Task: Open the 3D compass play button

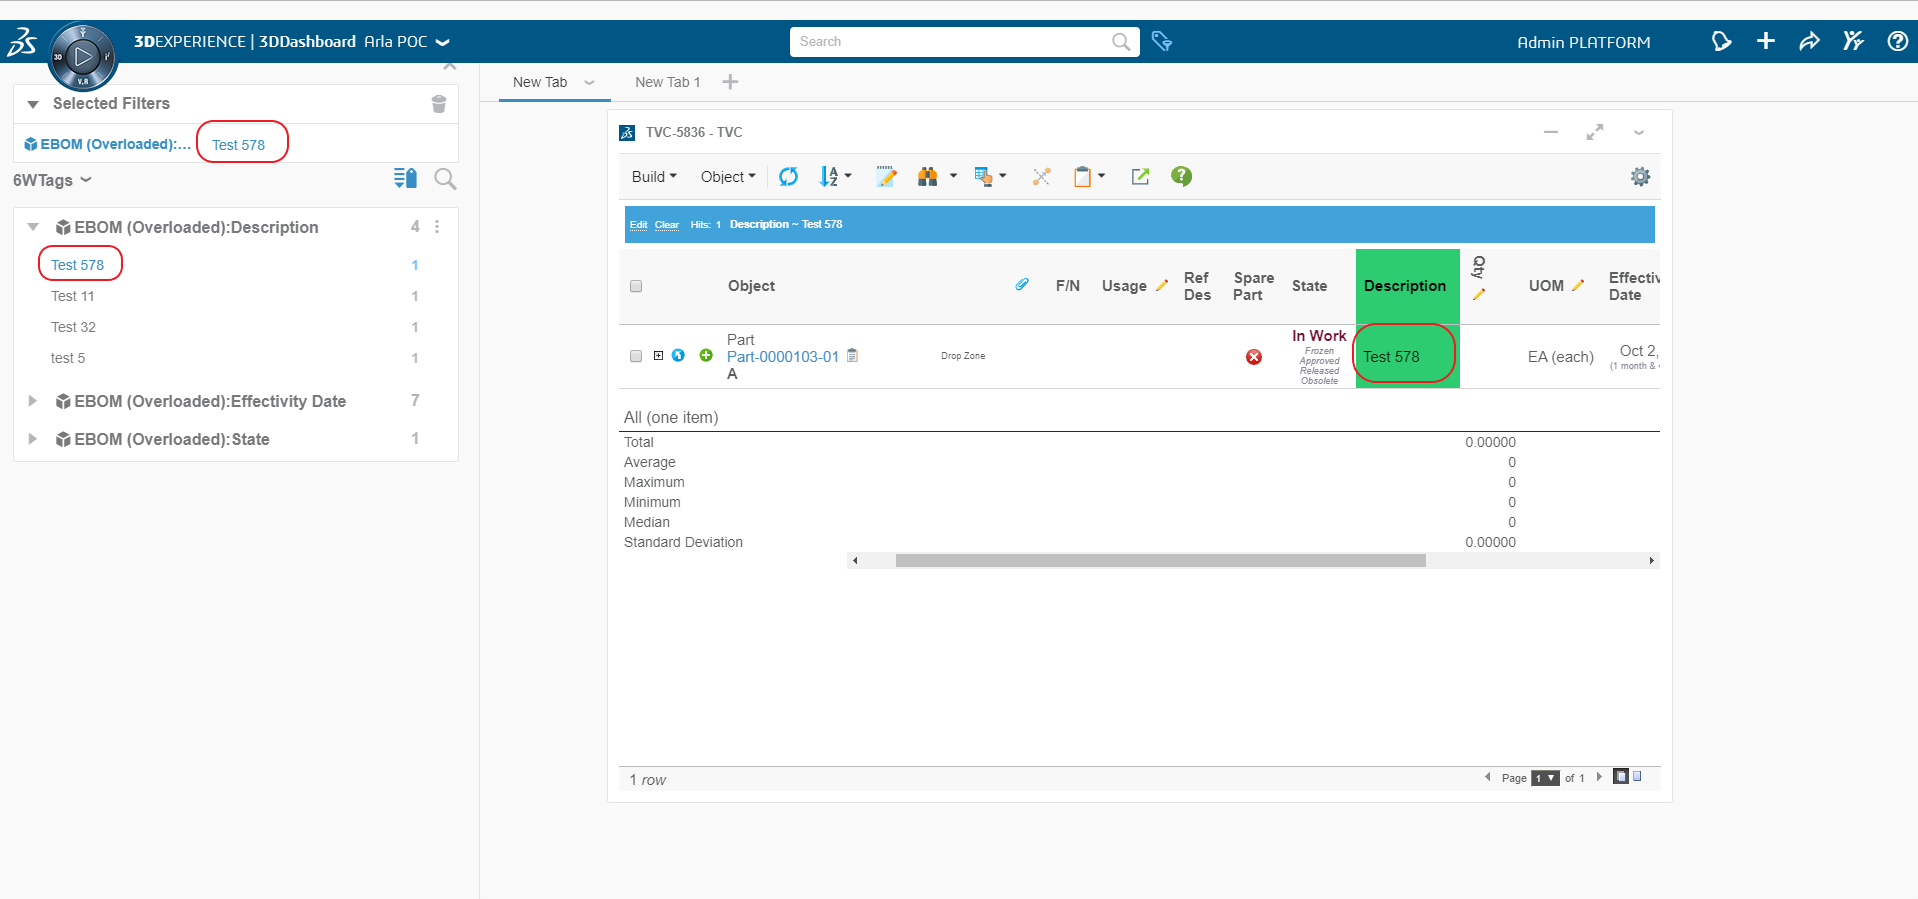Action: click(x=83, y=57)
